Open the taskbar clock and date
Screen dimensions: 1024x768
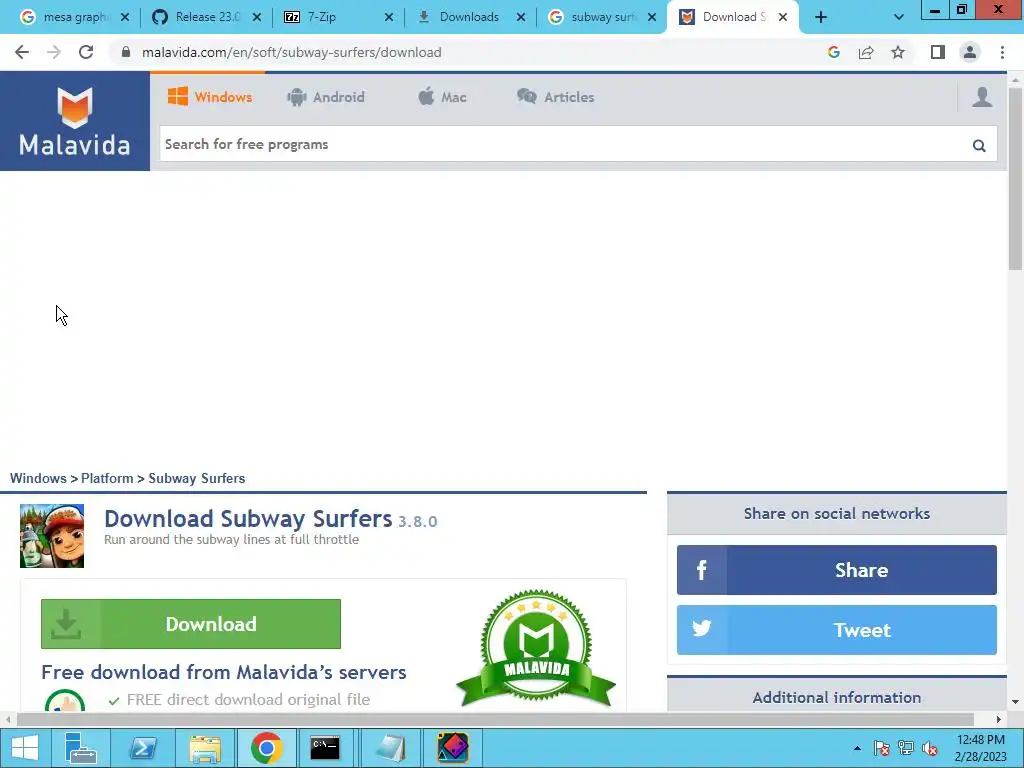pos(980,748)
